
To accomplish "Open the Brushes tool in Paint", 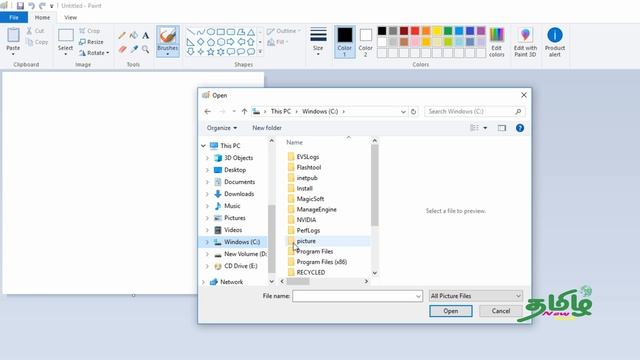I will click(x=168, y=41).
